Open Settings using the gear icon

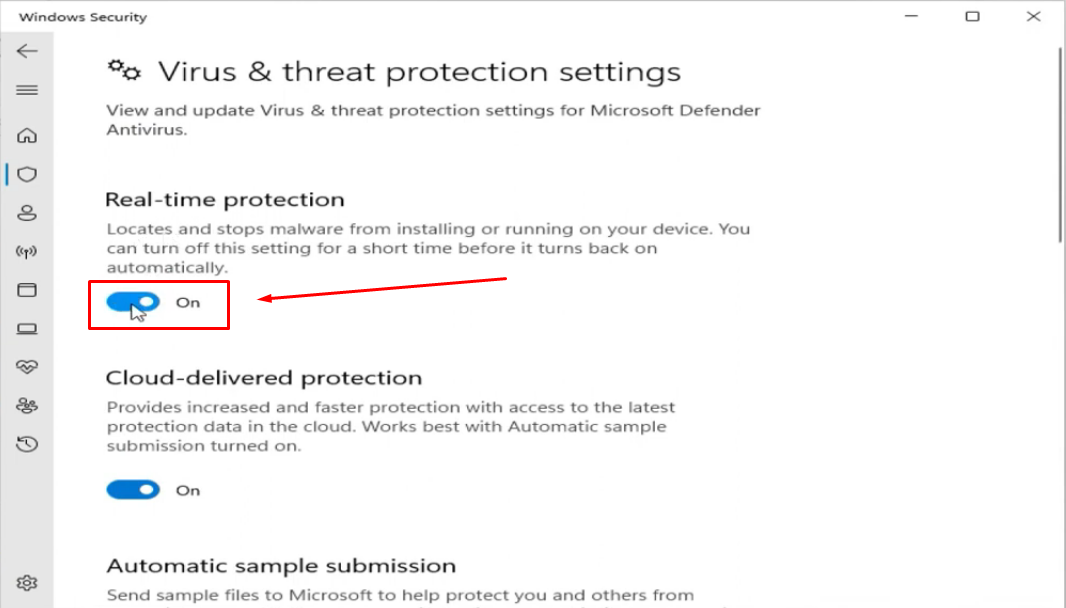27,582
